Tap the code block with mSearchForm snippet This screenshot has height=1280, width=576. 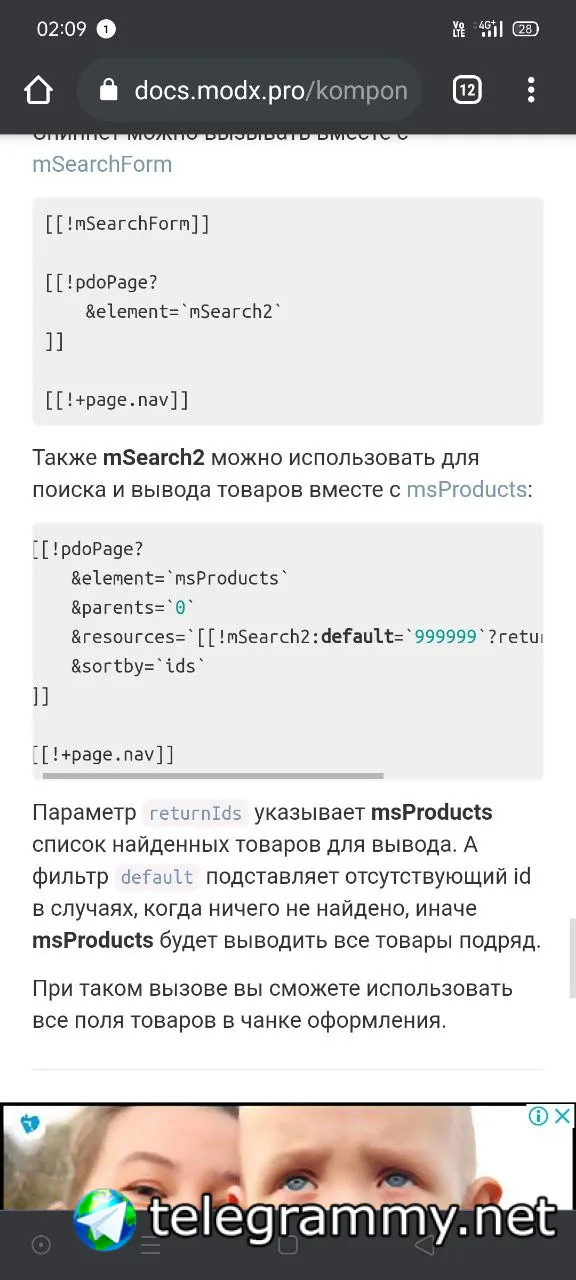point(288,311)
